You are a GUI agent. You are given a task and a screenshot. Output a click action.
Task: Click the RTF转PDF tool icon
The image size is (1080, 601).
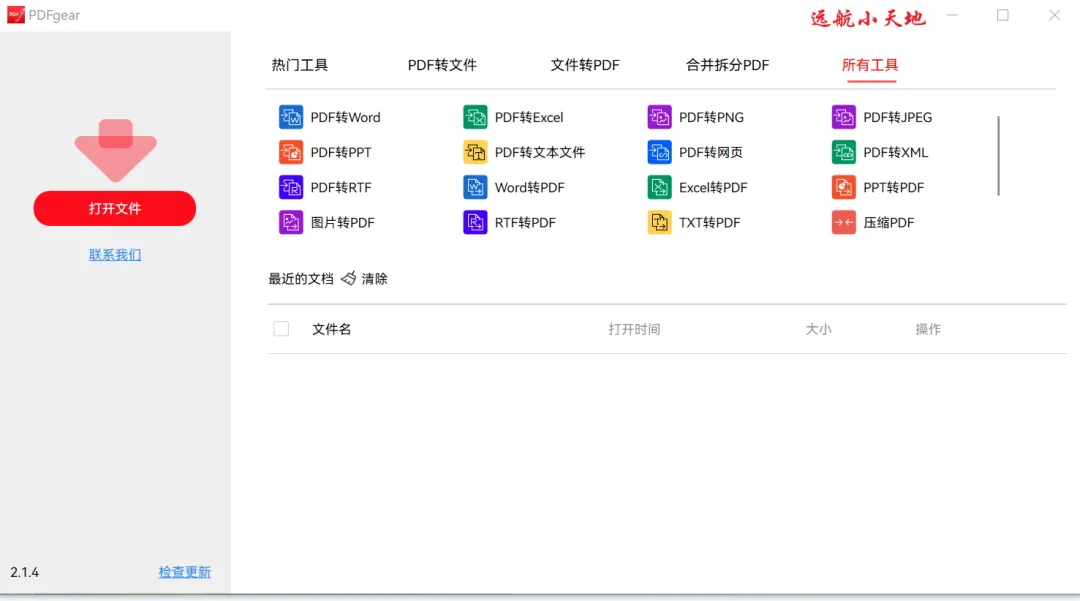tap(475, 222)
